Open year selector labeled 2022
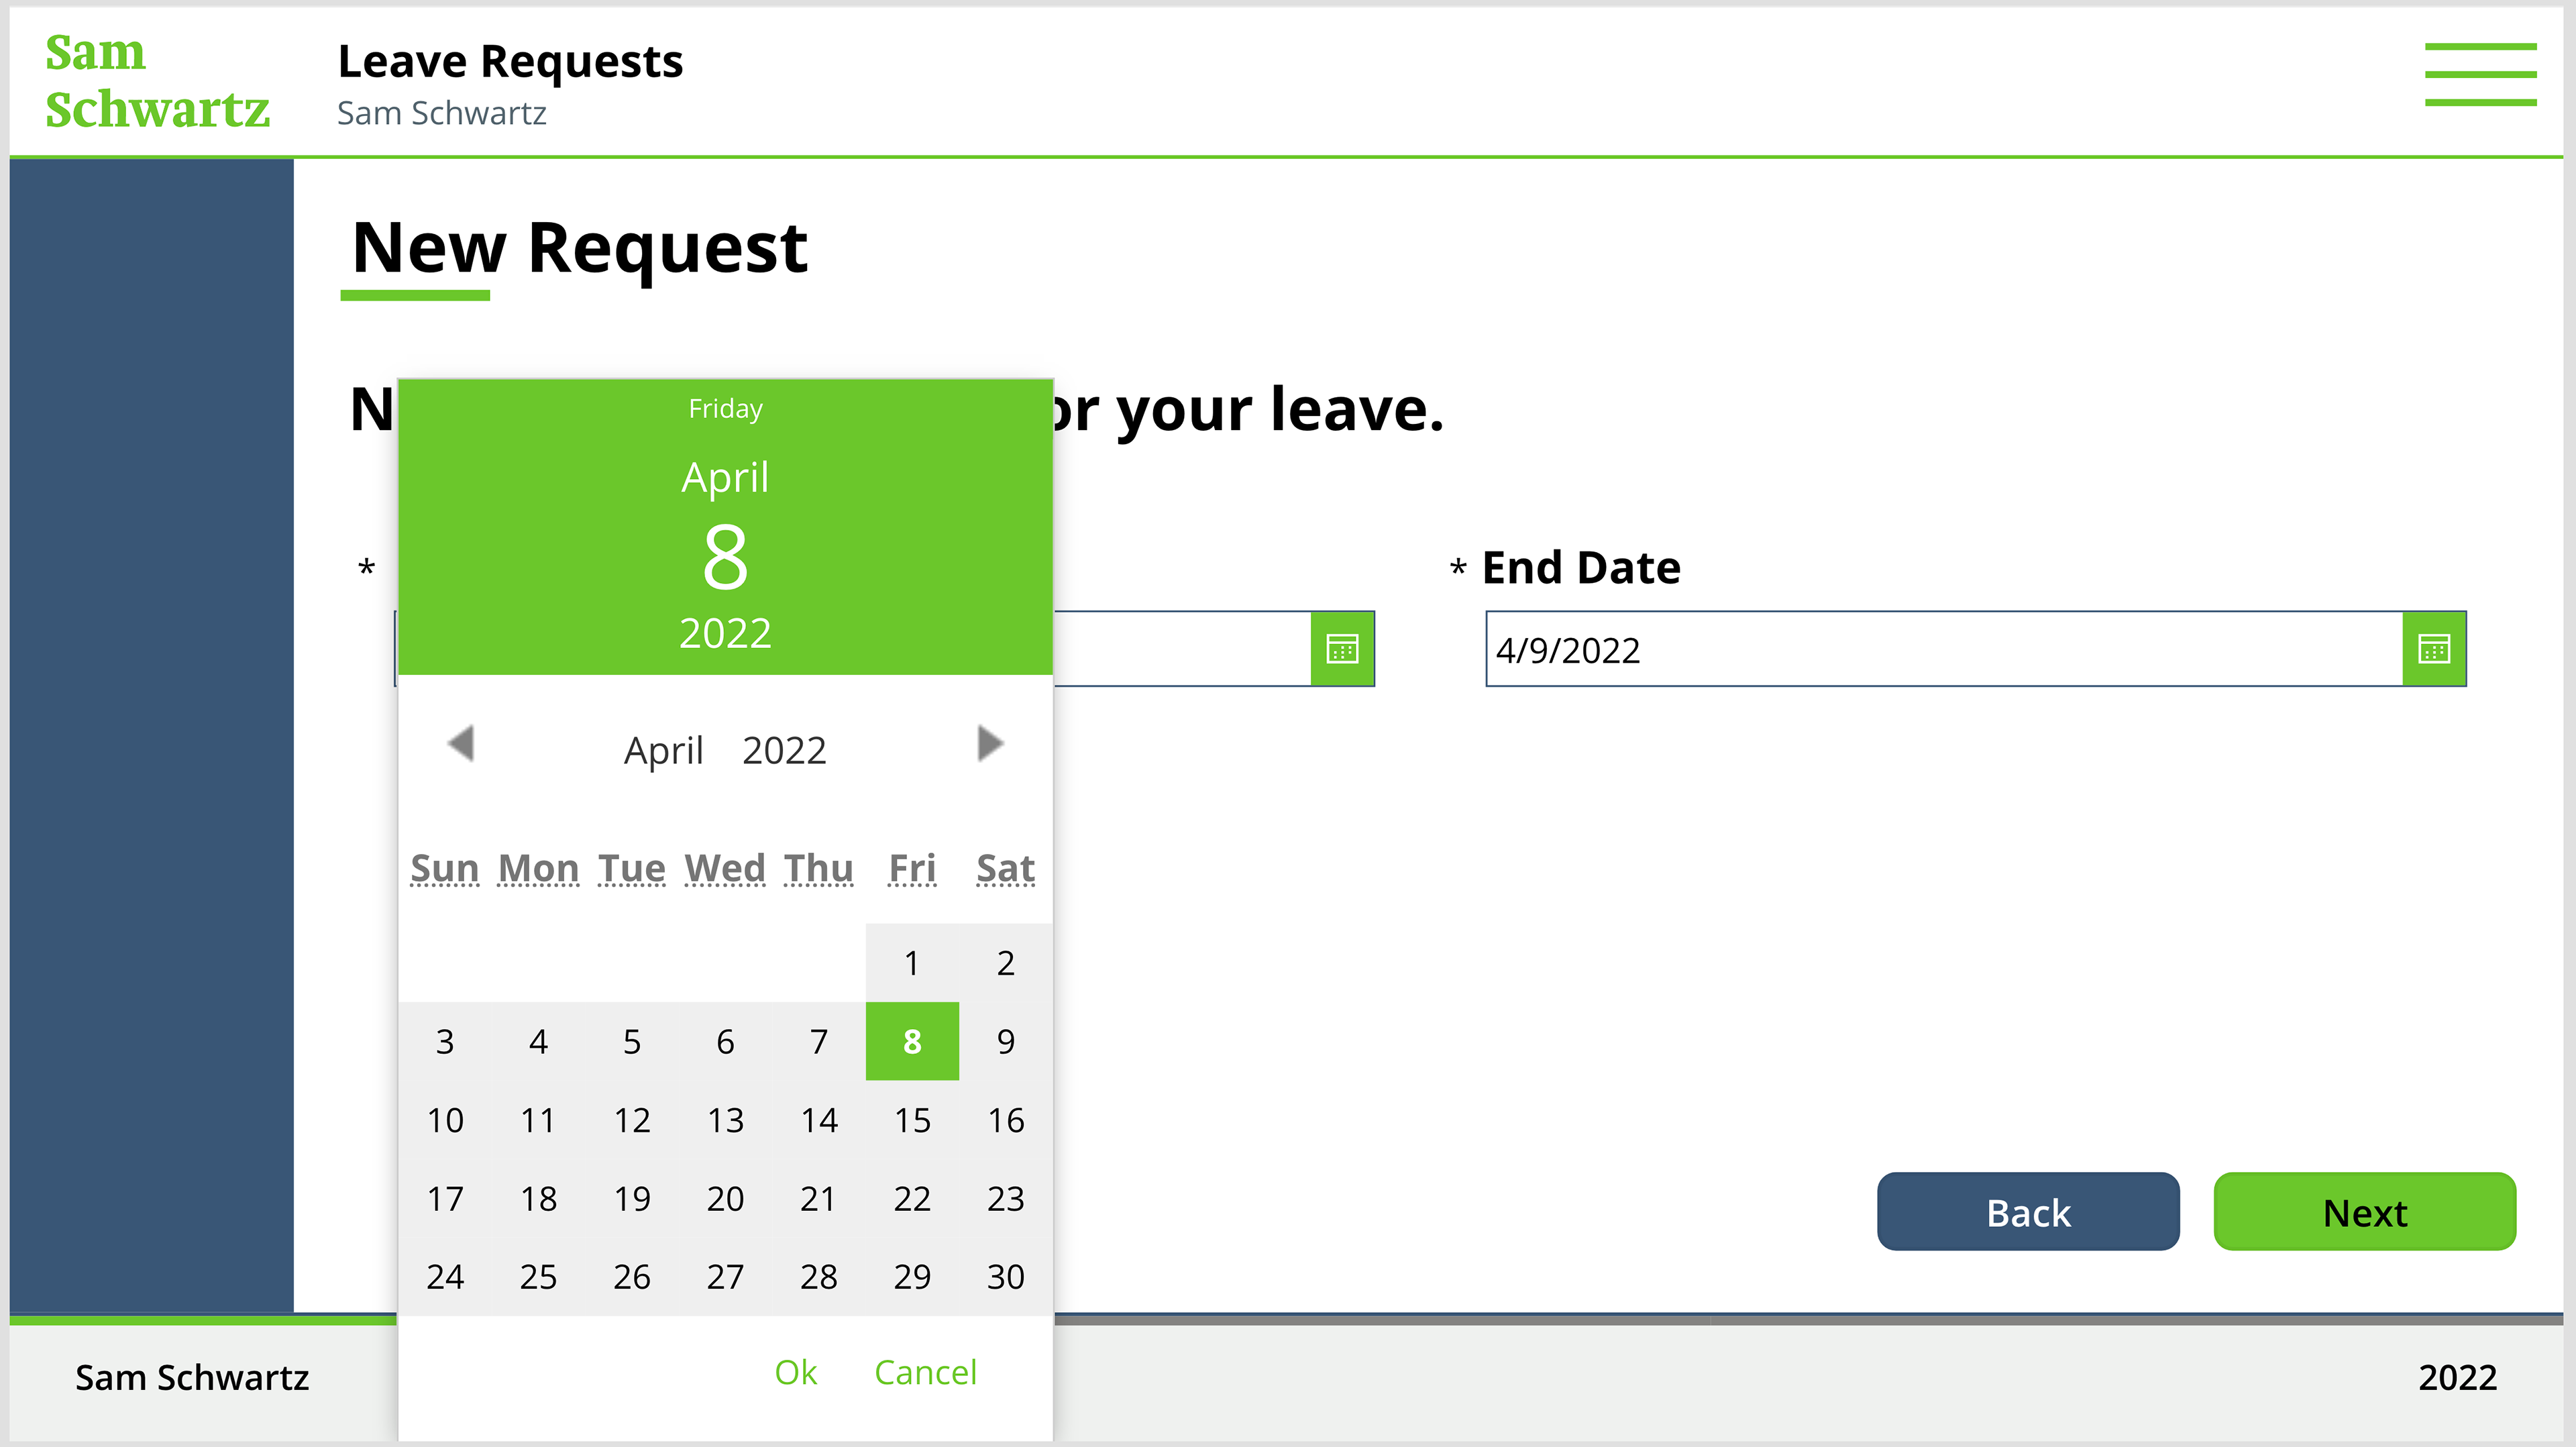Image resolution: width=2576 pixels, height=1447 pixels. 784,750
